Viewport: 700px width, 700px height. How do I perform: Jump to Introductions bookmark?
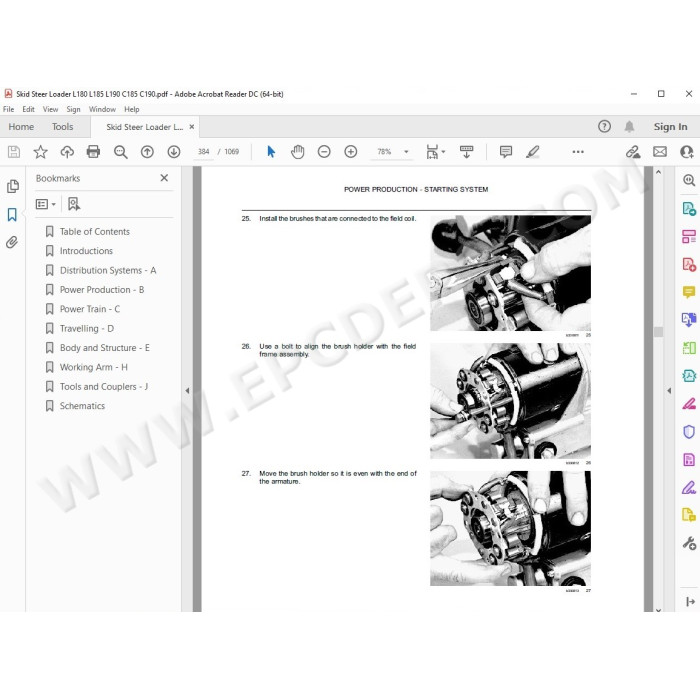coord(86,251)
